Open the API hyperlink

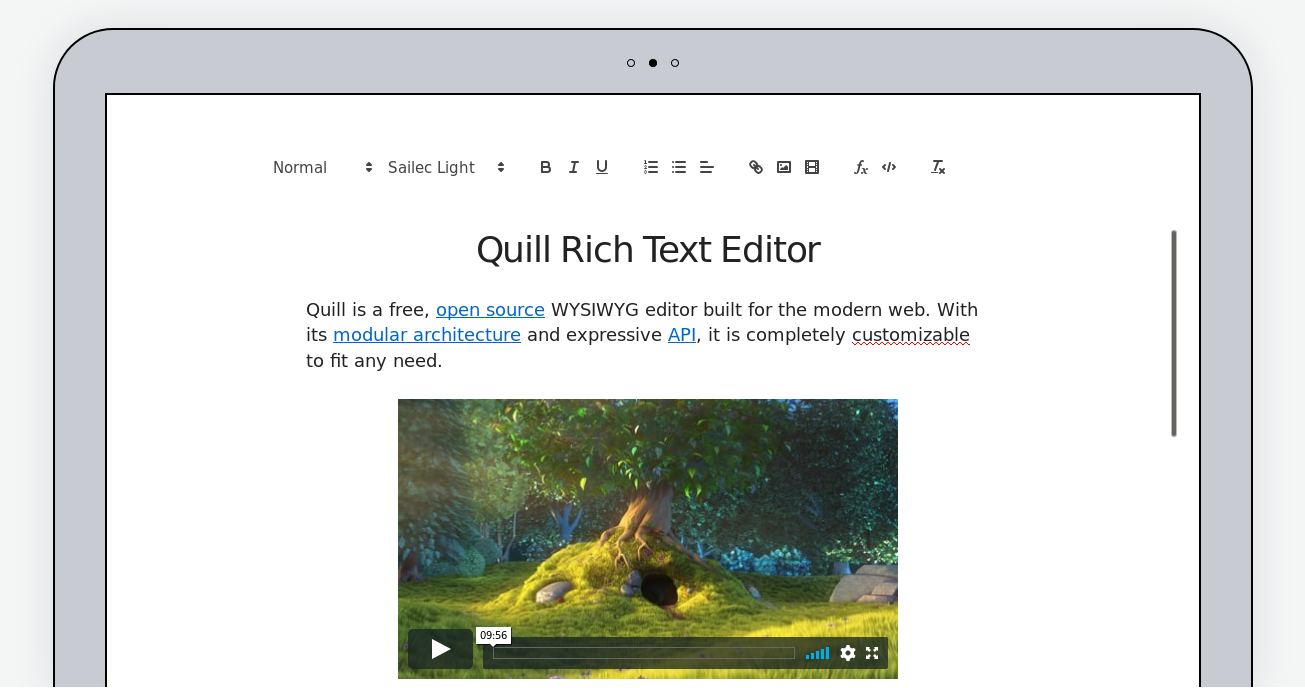(682, 335)
